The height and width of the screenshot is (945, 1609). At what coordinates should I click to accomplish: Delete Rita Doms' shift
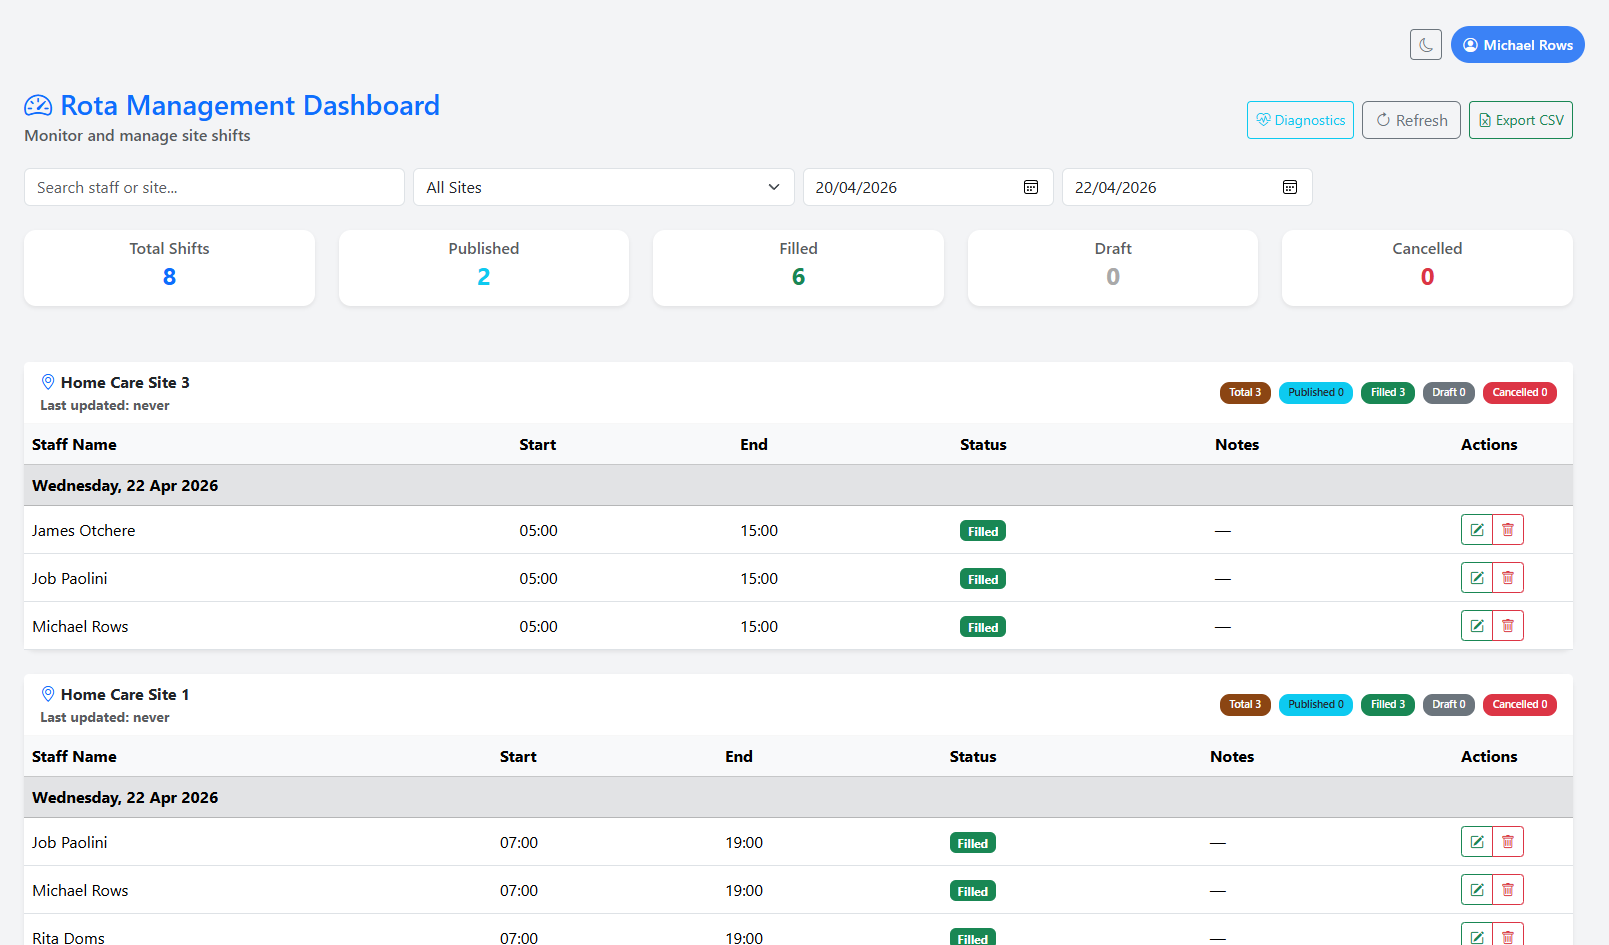[1508, 935]
